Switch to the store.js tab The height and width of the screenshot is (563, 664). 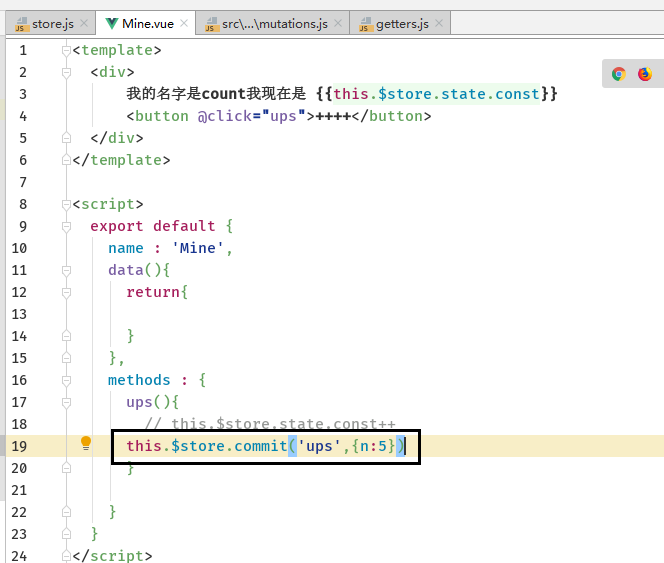pyautogui.click(x=51, y=23)
